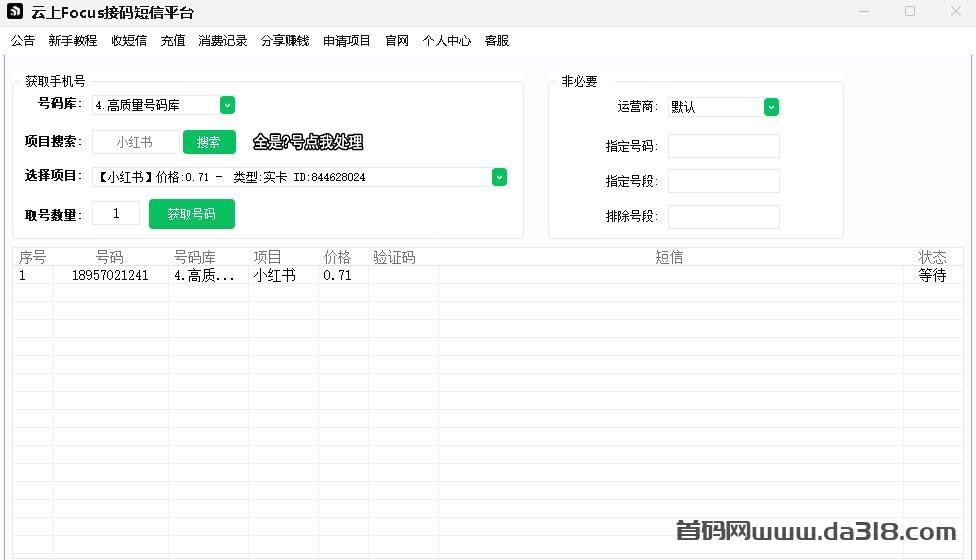Image resolution: width=976 pixels, height=560 pixels.
Task: Open the 公告 menu
Action: pos(23,41)
